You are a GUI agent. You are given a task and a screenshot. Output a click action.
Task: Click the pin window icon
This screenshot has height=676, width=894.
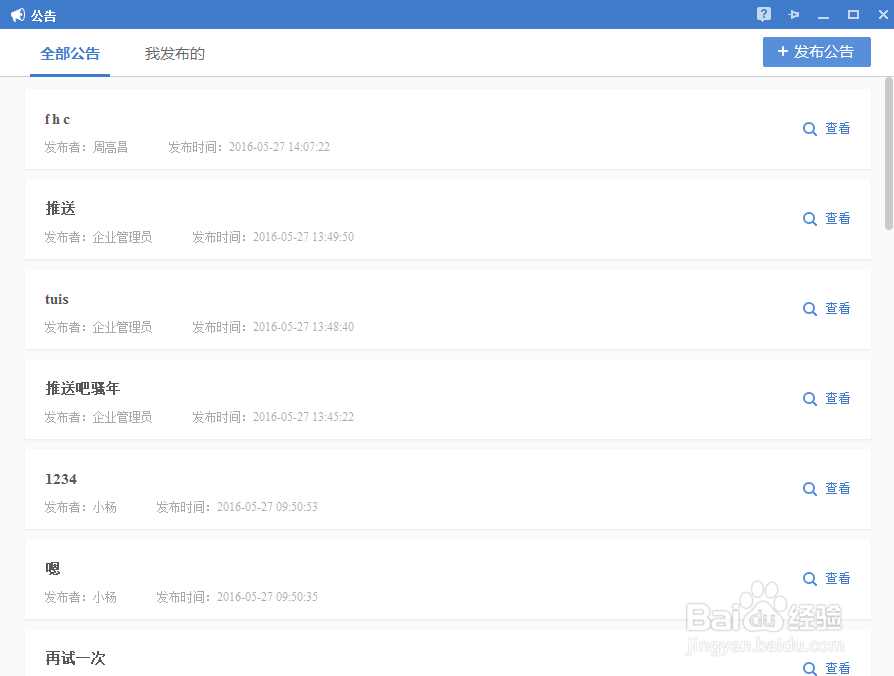[x=794, y=15]
